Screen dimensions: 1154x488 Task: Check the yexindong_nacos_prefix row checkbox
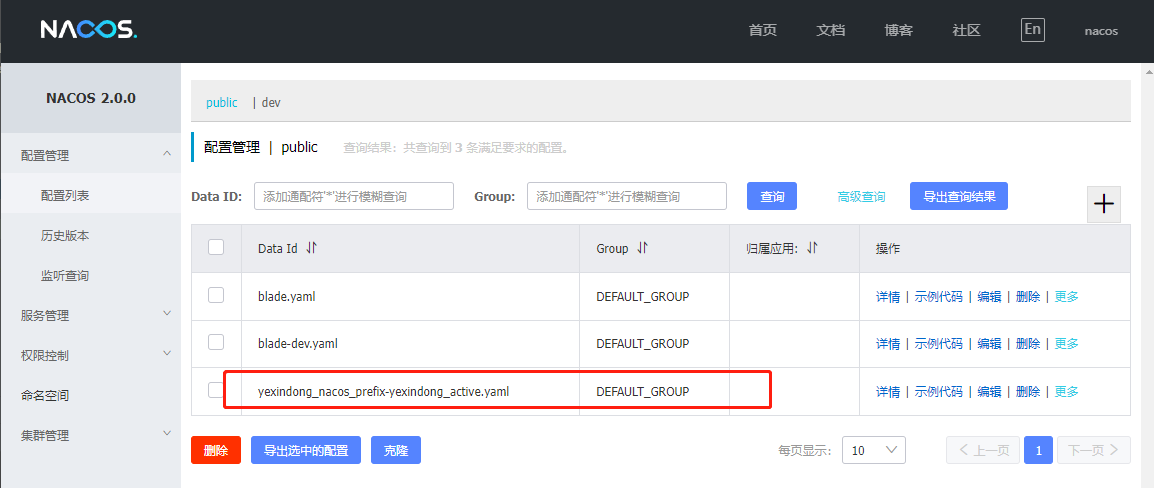[216, 390]
